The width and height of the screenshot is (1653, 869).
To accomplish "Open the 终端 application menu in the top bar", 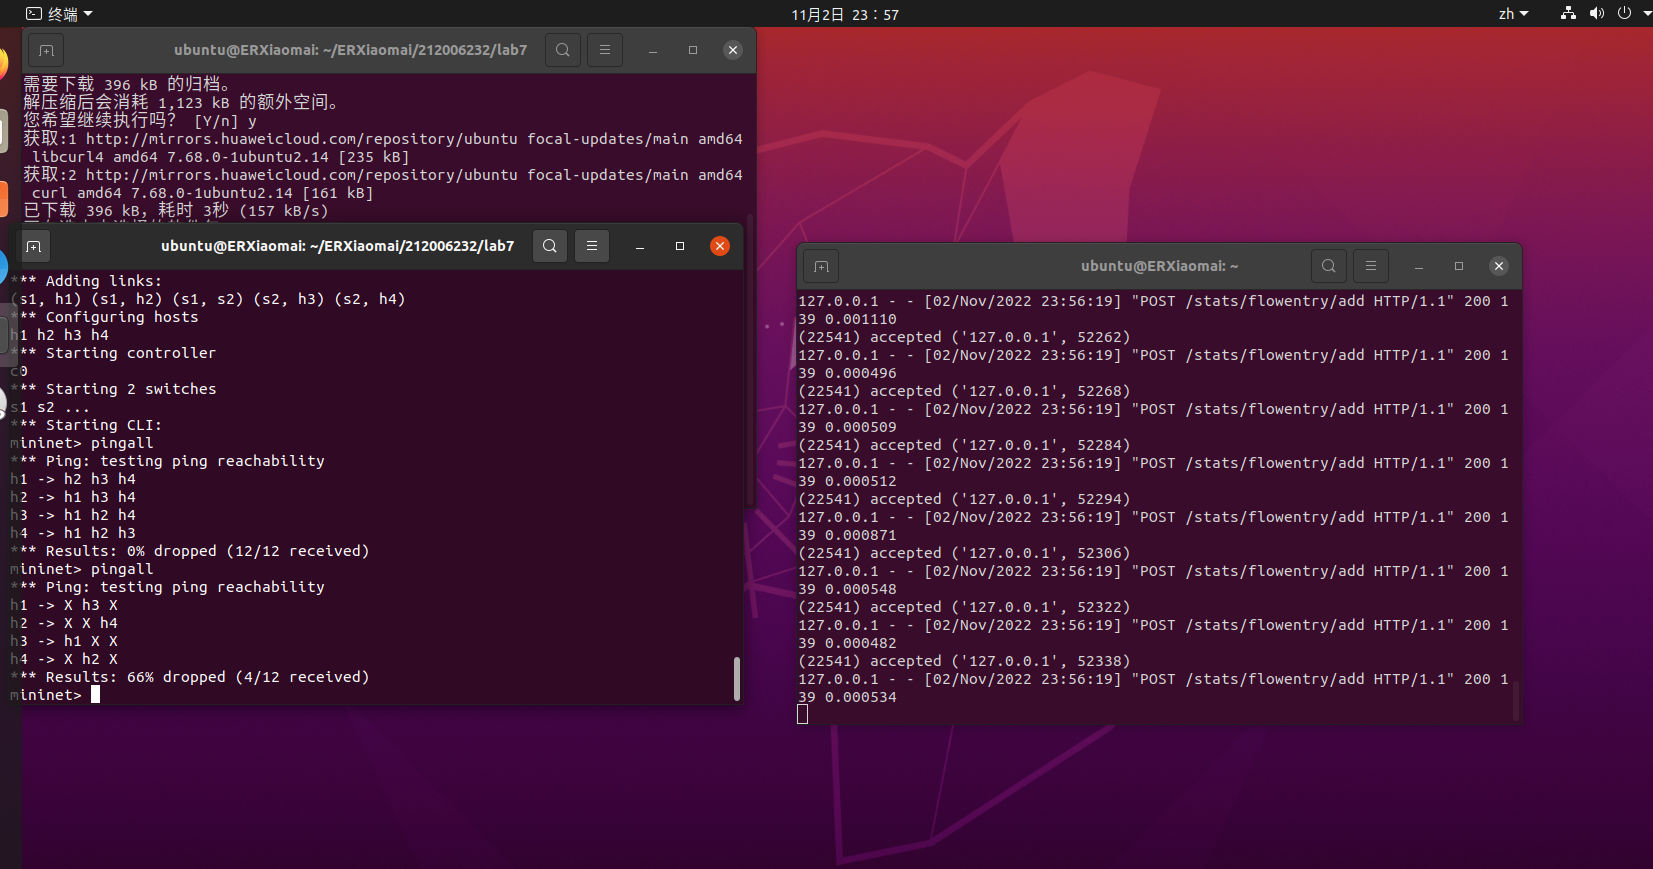I will pyautogui.click(x=59, y=14).
